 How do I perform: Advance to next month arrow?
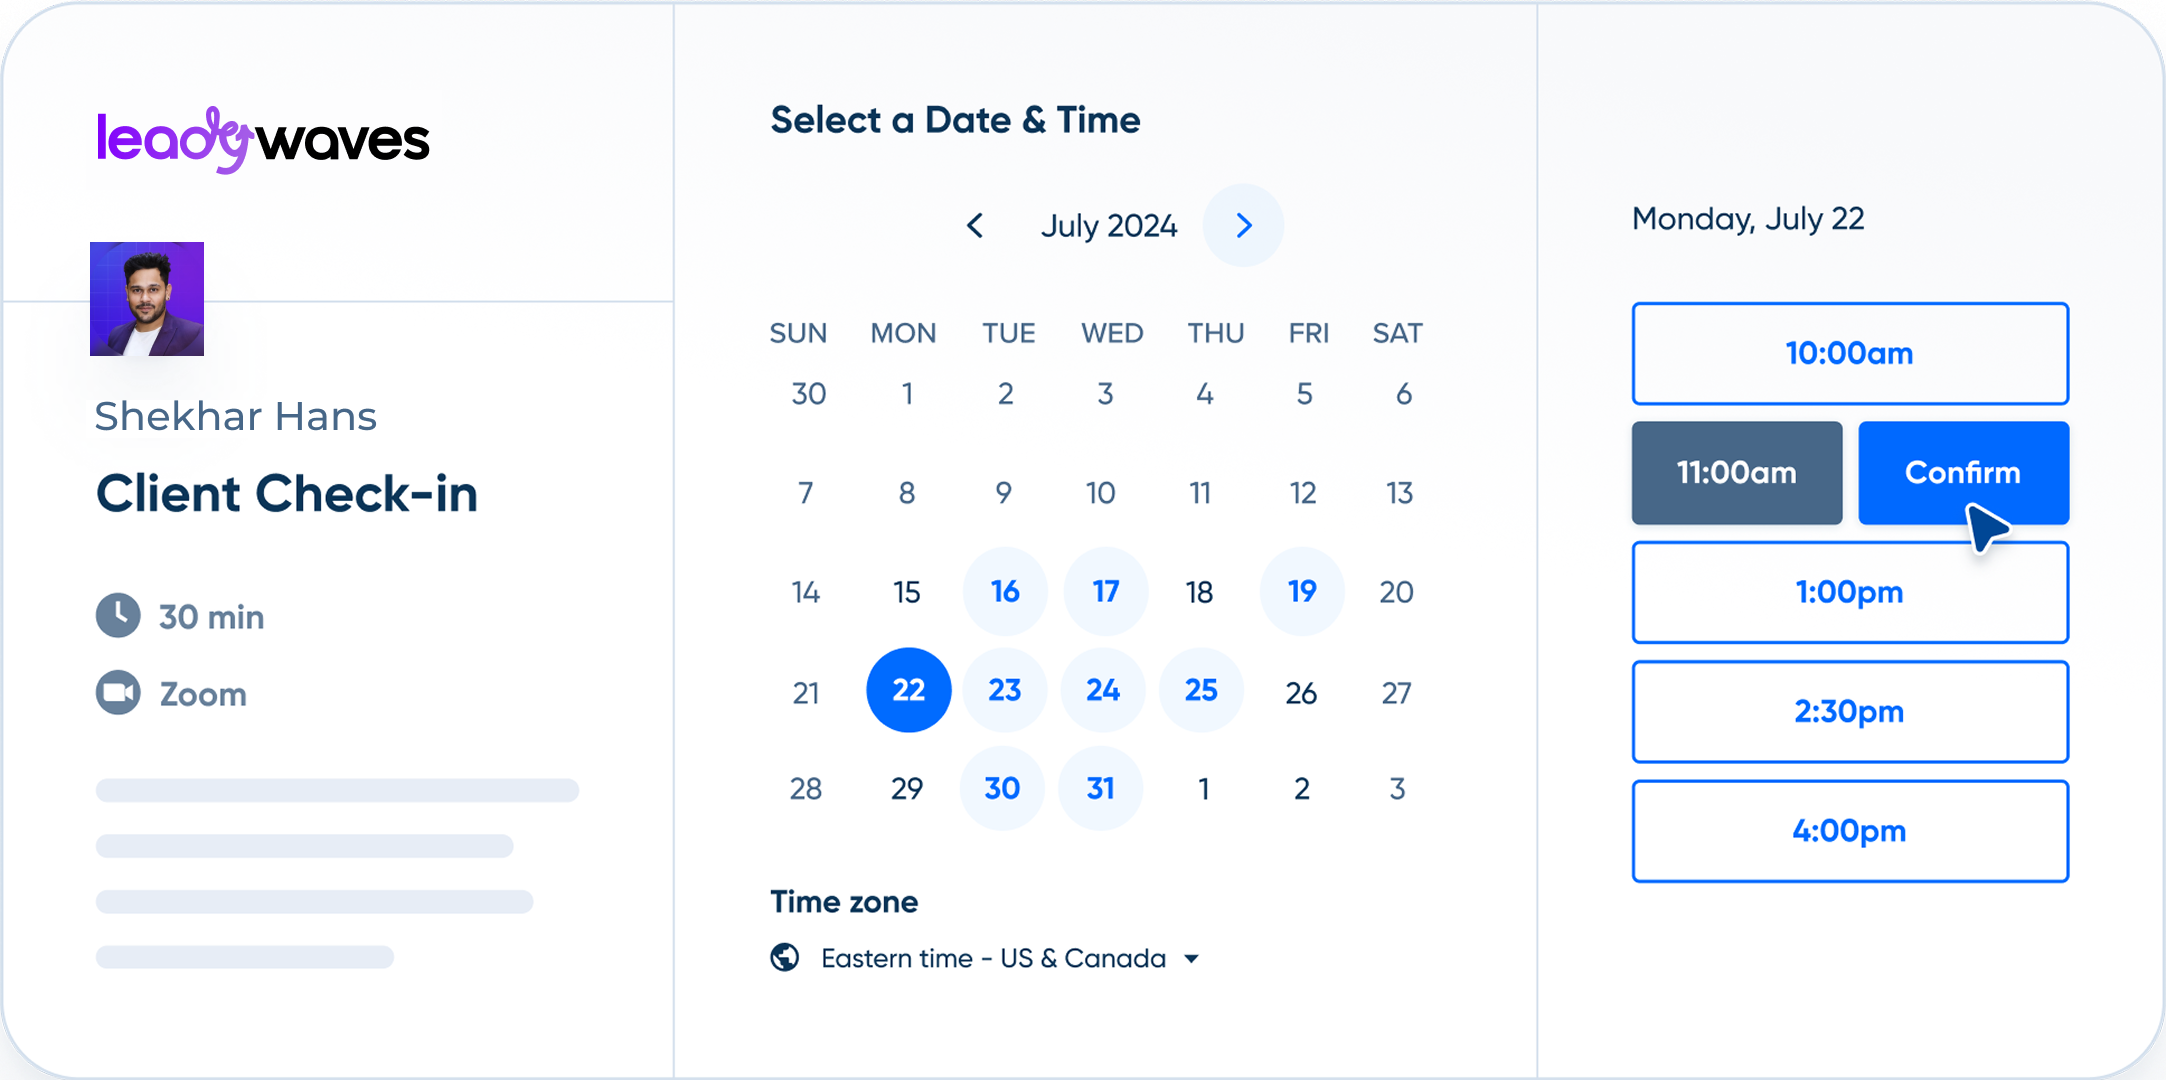[1243, 226]
